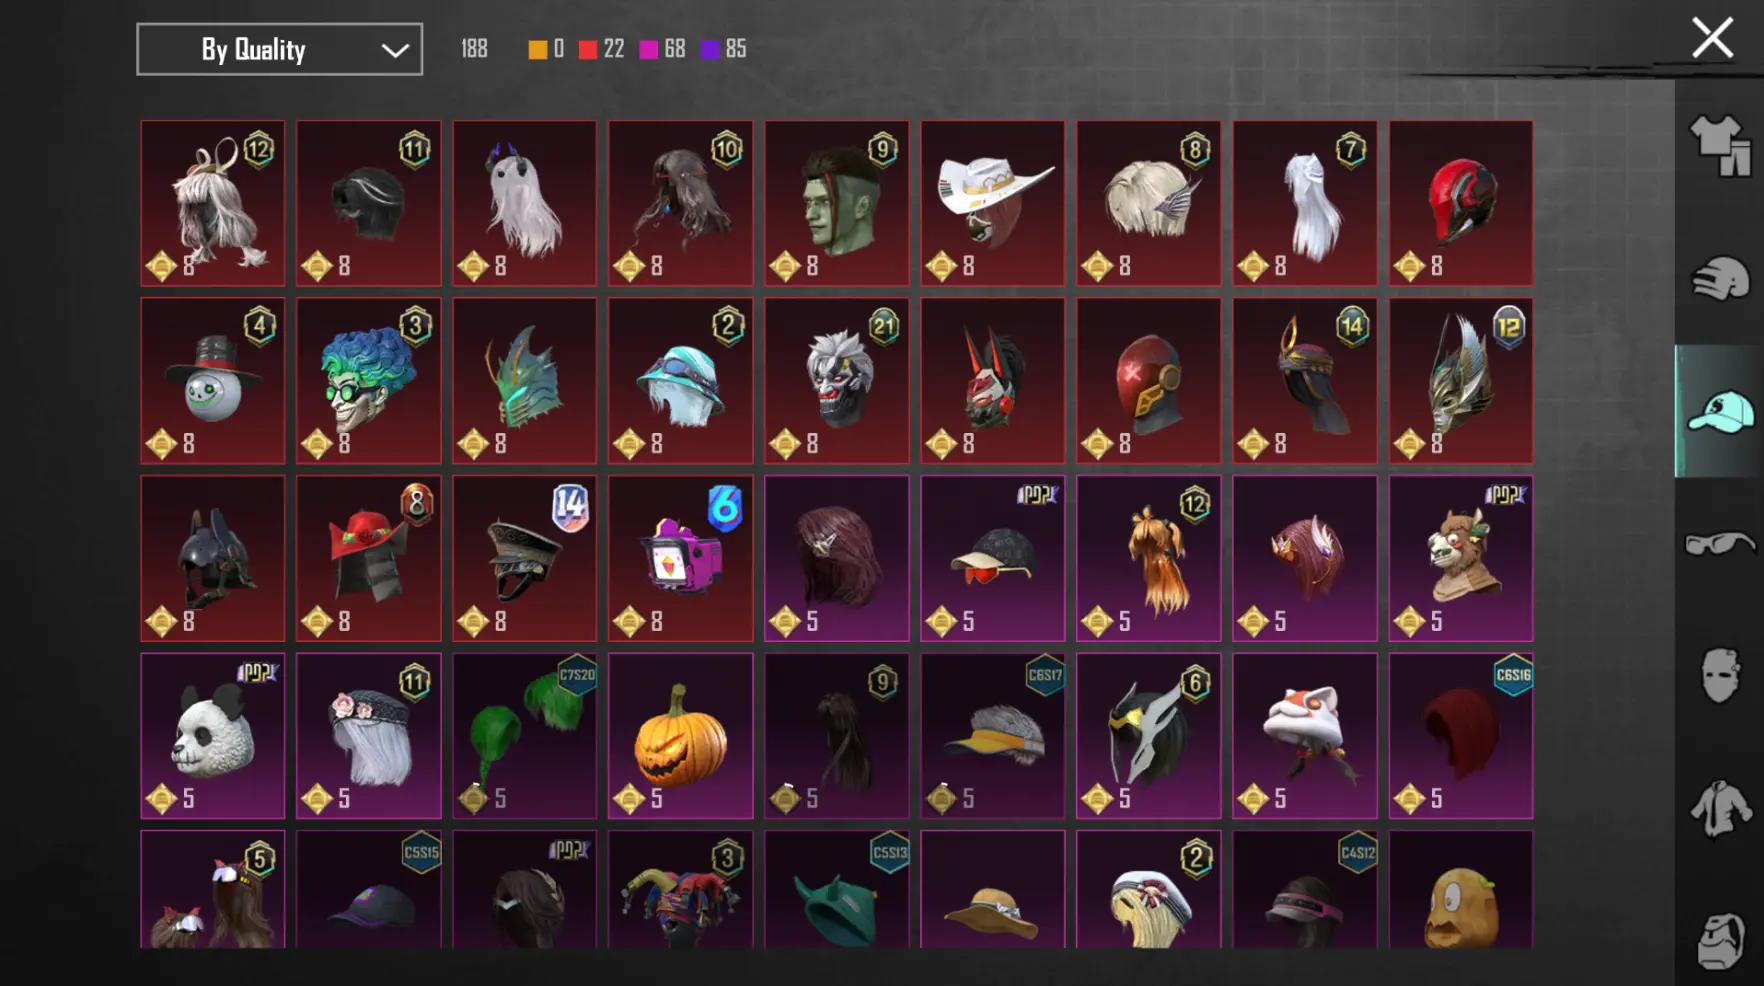This screenshot has height=986, width=1764.
Task: Select the jack-o-lantern pumpkin head item
Action: tap(680, 736)
